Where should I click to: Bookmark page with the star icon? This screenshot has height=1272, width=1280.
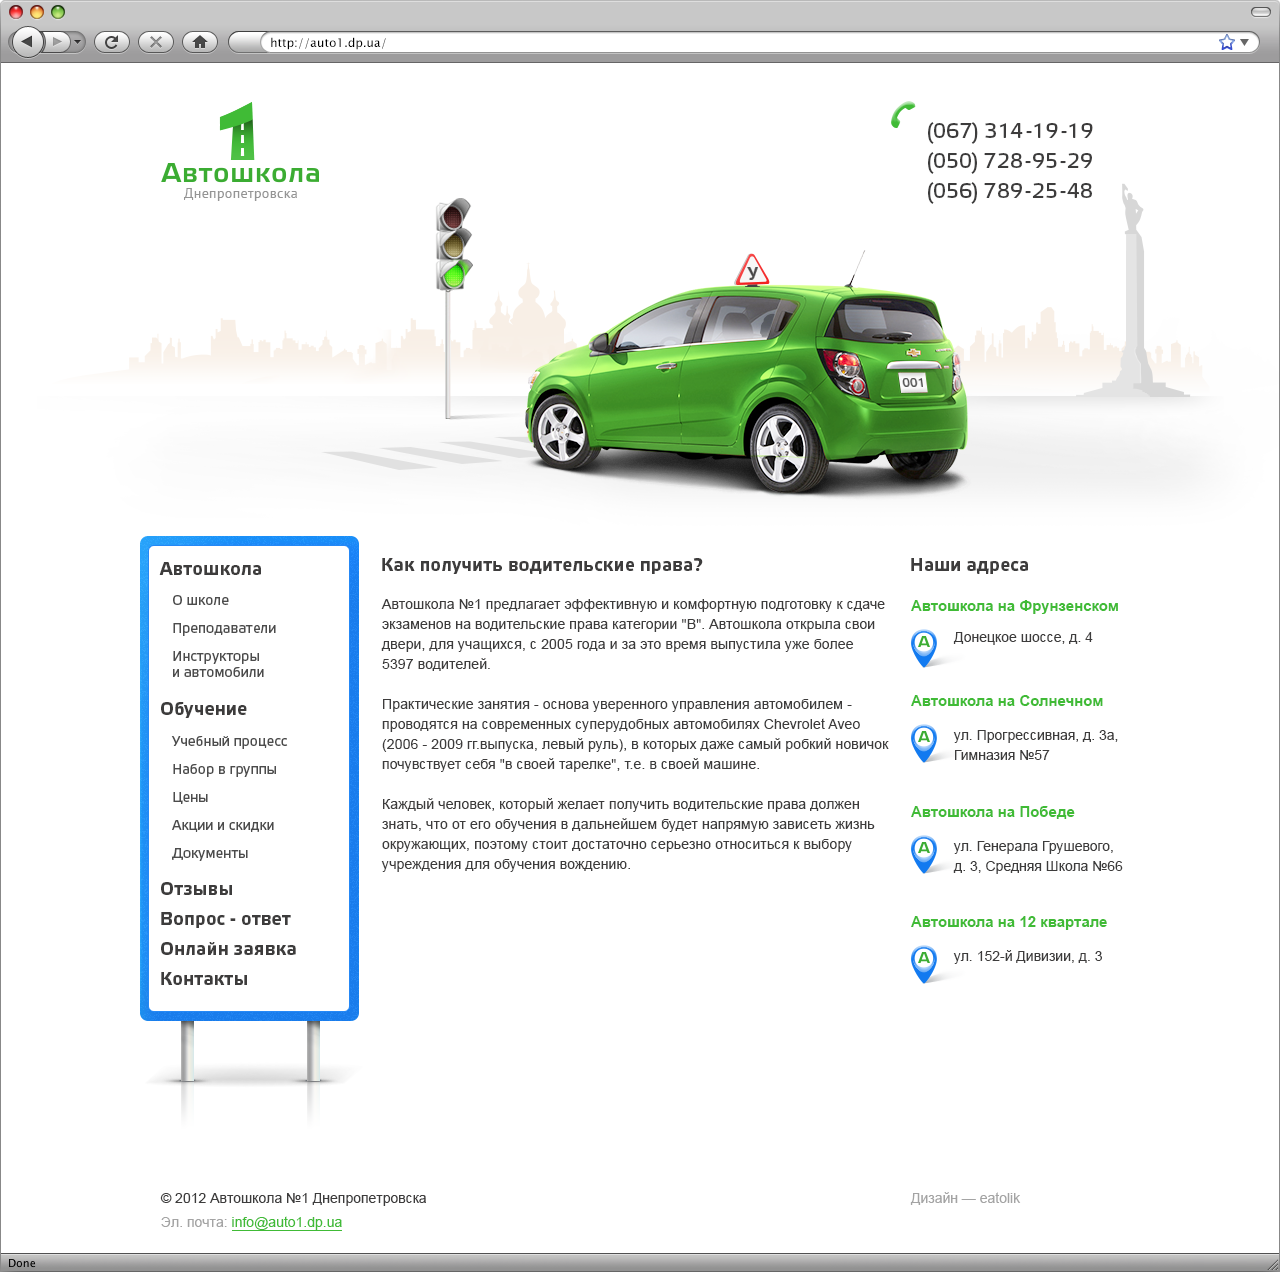click(x=1226, y=42)
